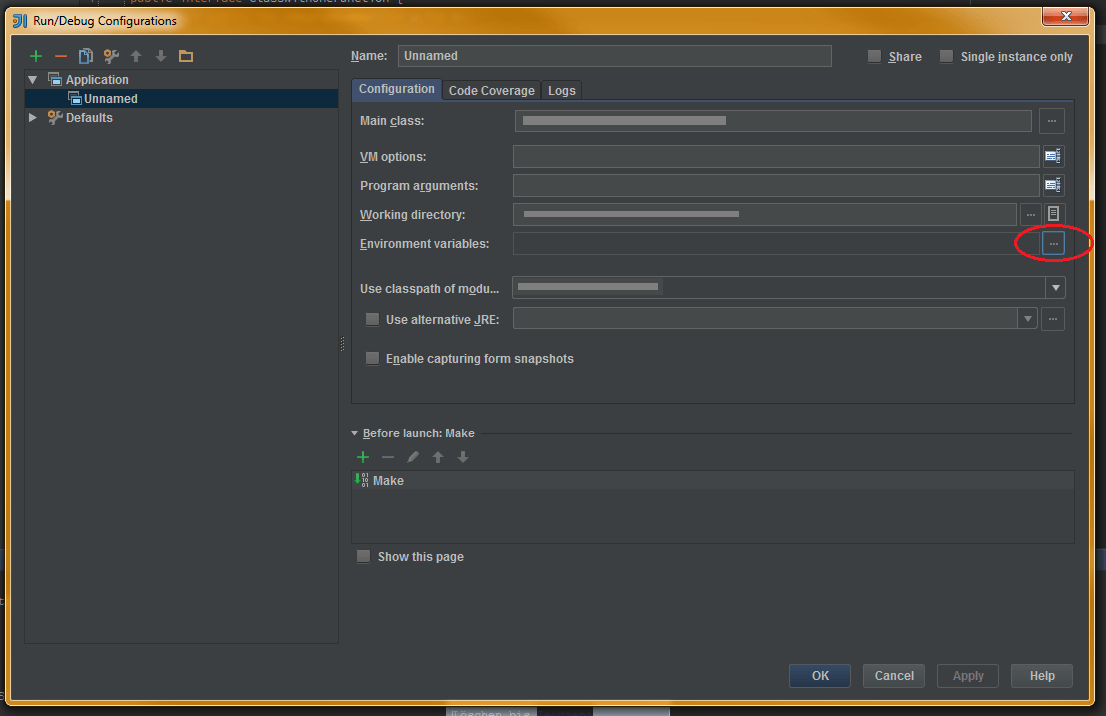Collapse the Application tree node

pyautogui.click(x=32, y=80)
